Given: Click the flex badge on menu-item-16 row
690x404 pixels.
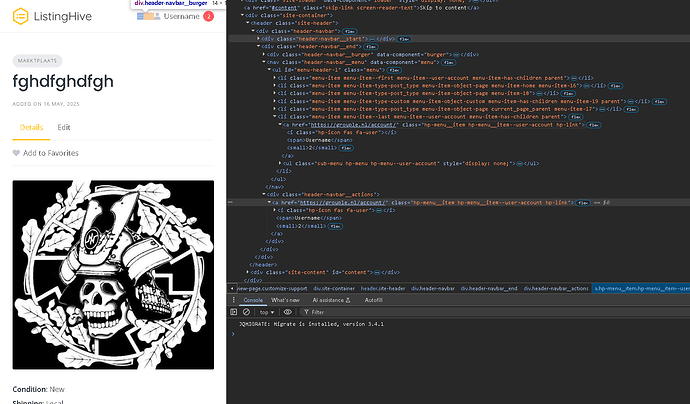Looking at the screenshot, I should point(615,86).
